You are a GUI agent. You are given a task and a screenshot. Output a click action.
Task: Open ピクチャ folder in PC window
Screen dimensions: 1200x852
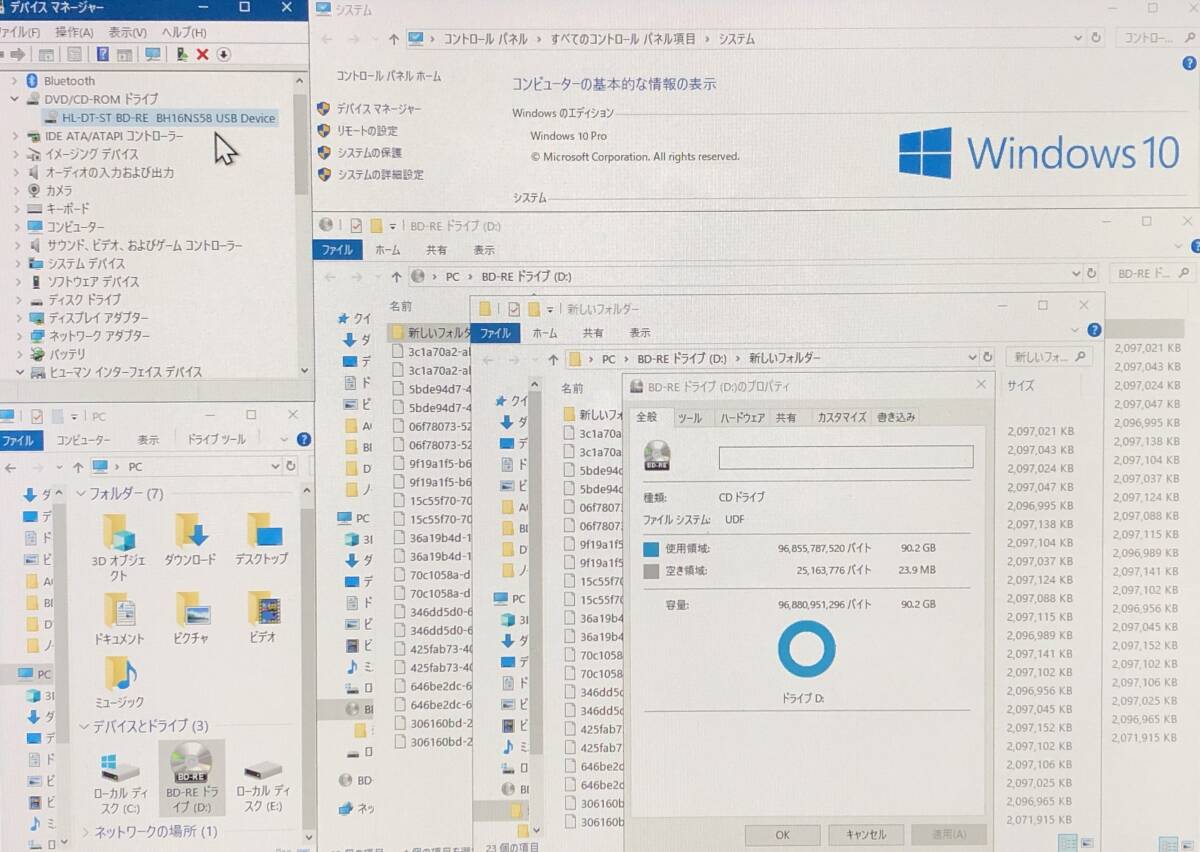tap(190, 619)
